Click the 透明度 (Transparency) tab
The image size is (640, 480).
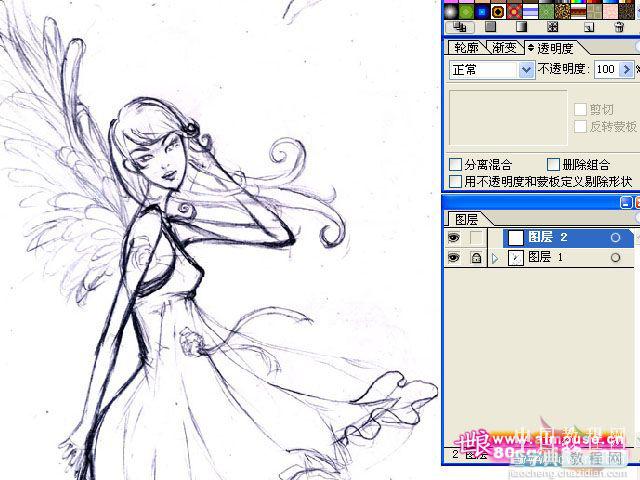pyautogui.click(x=555, y=49)
